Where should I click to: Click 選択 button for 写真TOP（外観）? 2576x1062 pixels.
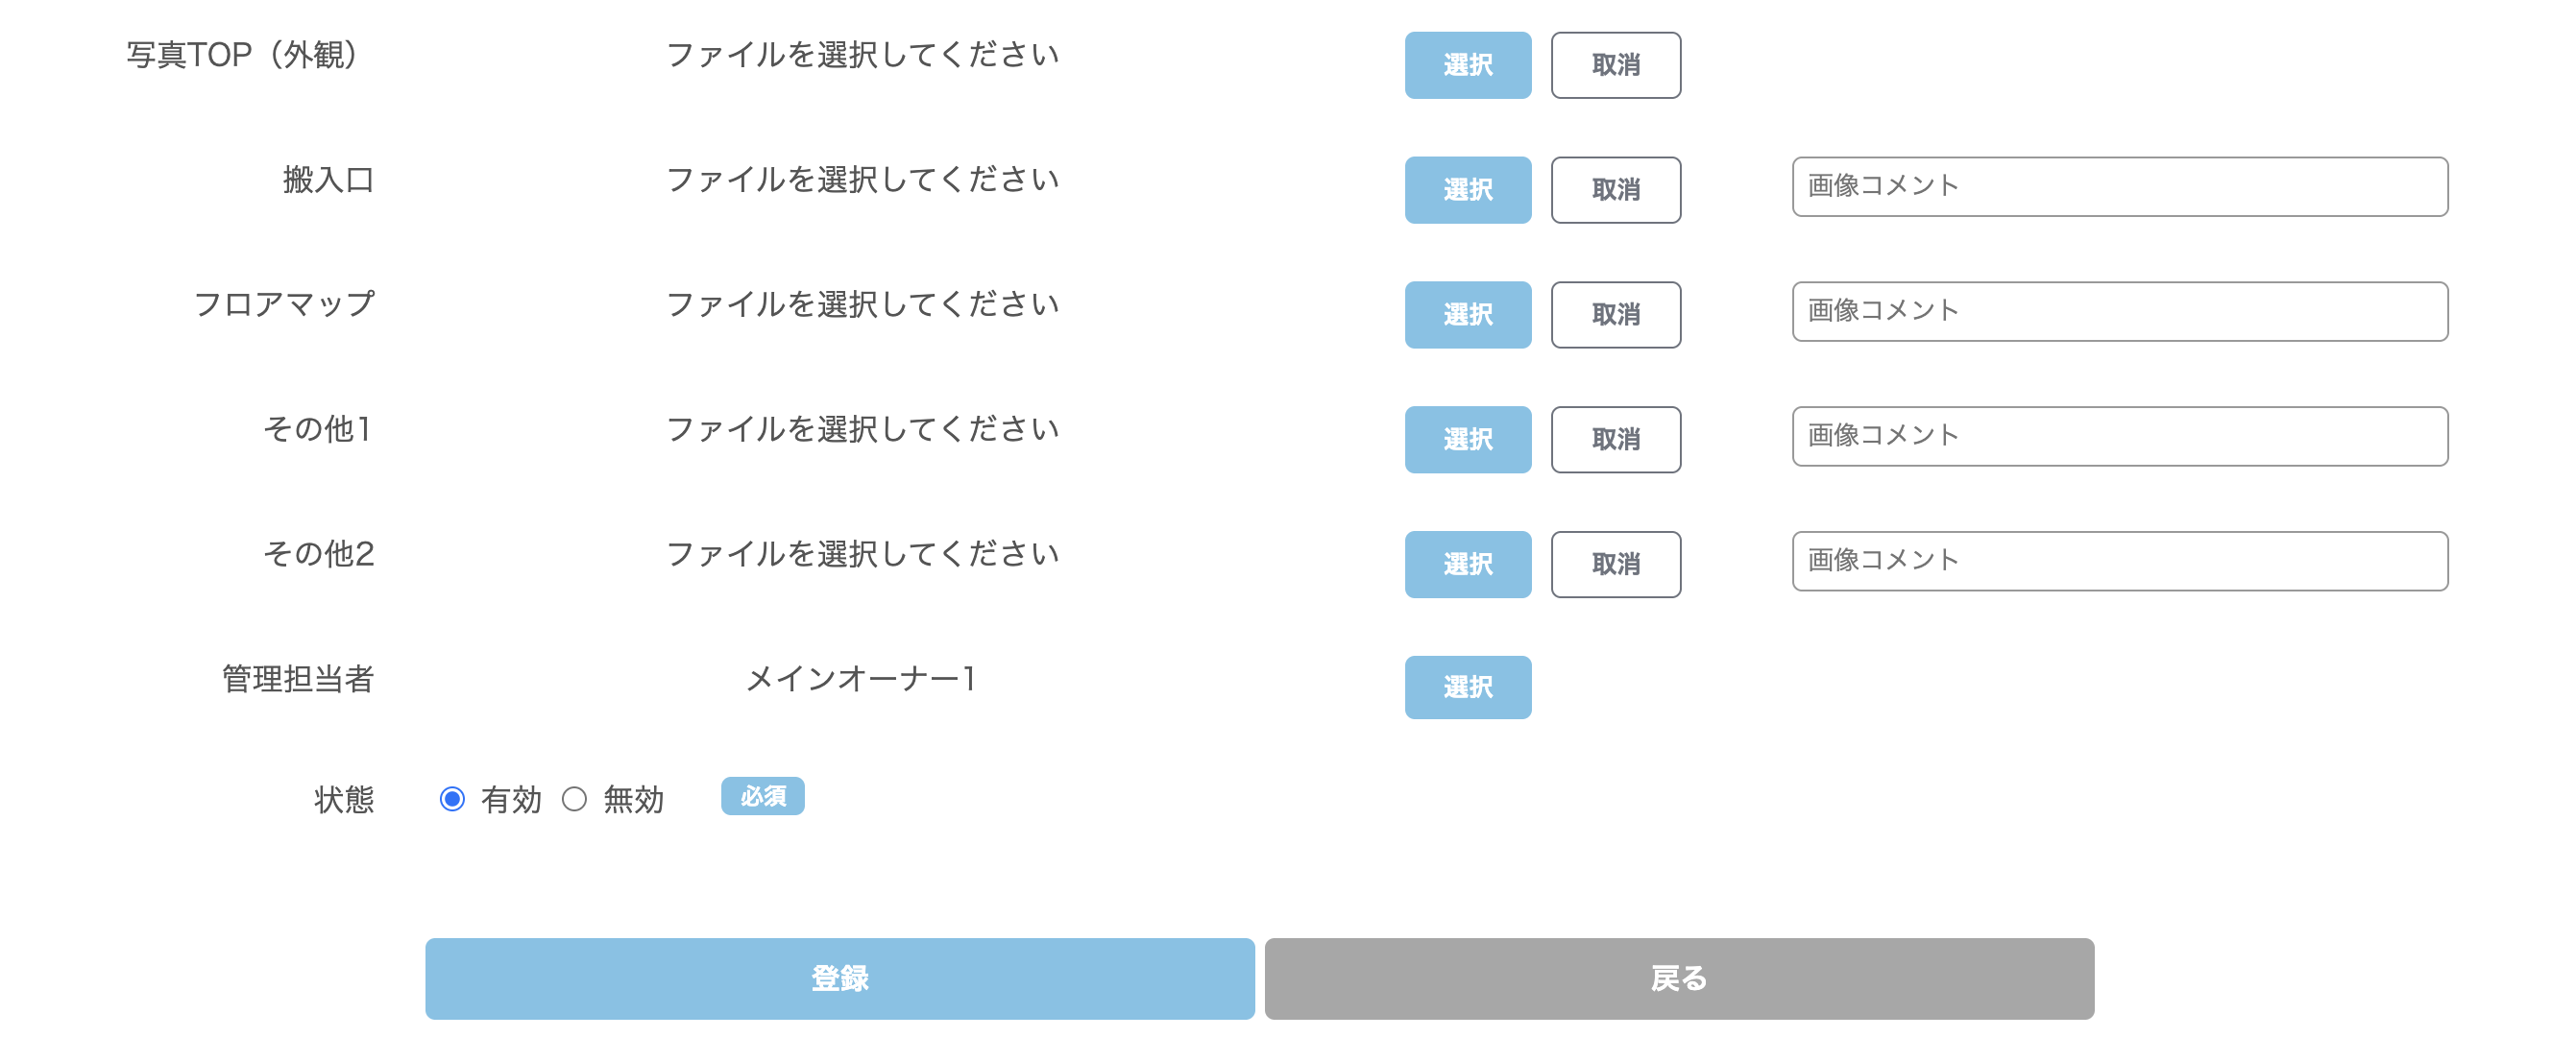[1467, 65]
